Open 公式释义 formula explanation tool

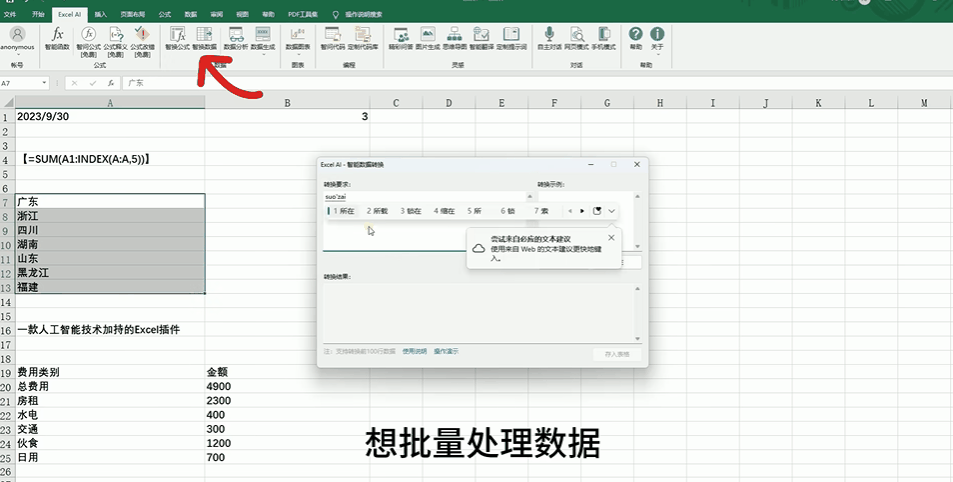115,34
